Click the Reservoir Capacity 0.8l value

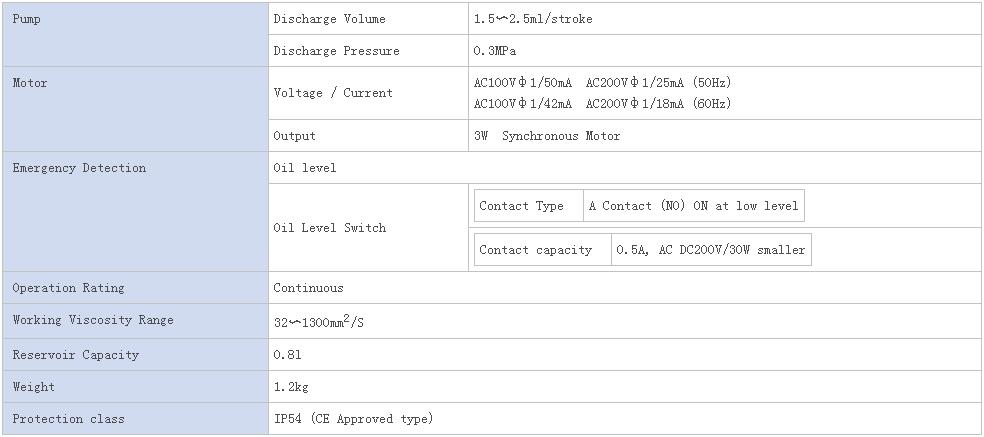[x=287, y=355]
